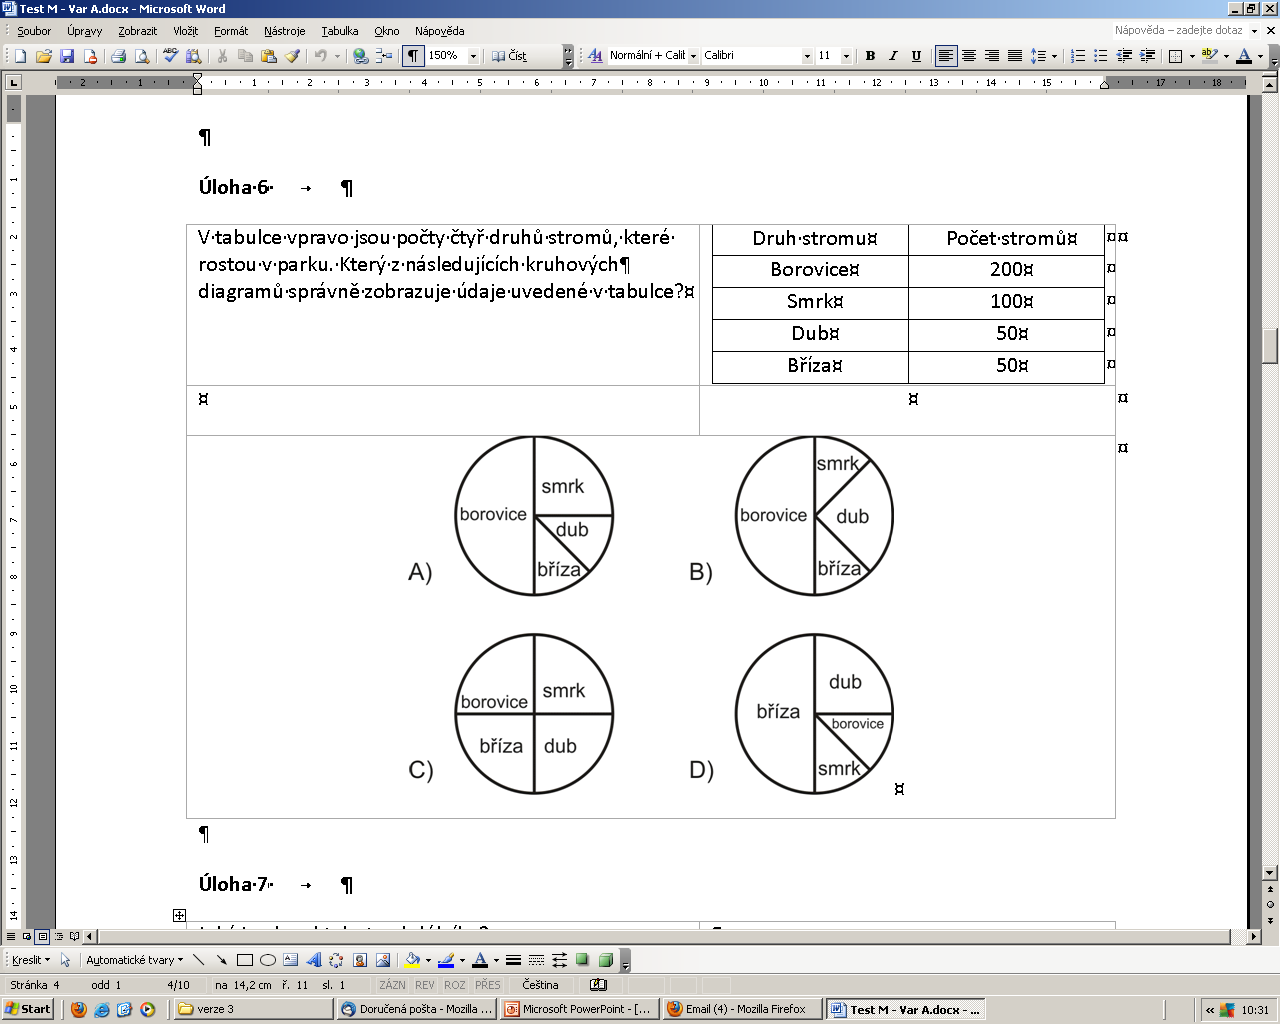Justify text alignment
The image size is (1280, 1024).
coord(1015,56)
